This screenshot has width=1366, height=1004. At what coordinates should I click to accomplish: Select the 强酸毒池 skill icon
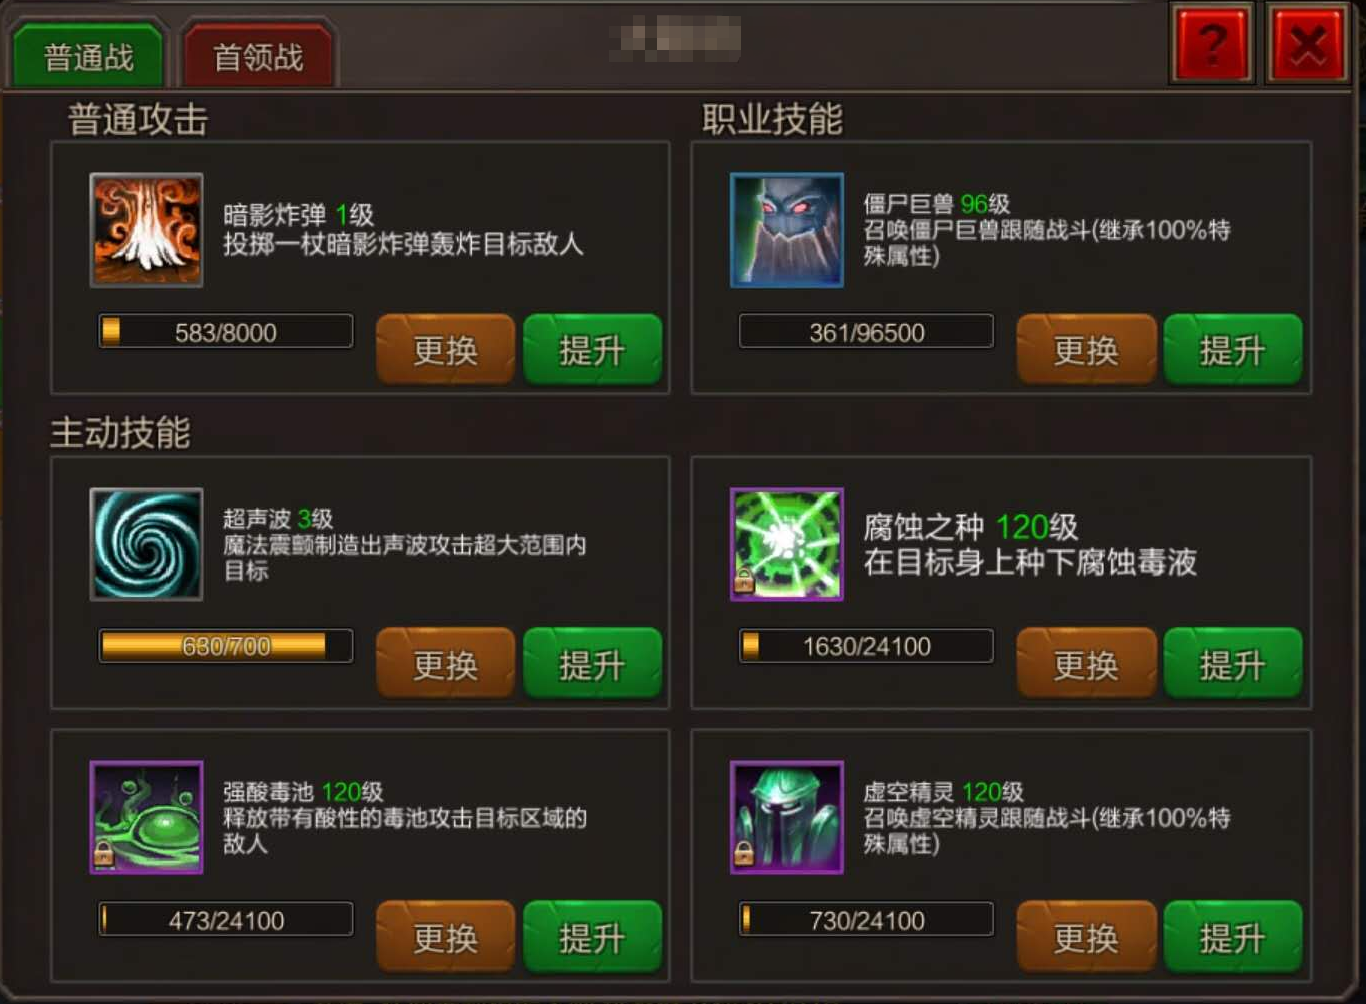(x=146, y=817)
